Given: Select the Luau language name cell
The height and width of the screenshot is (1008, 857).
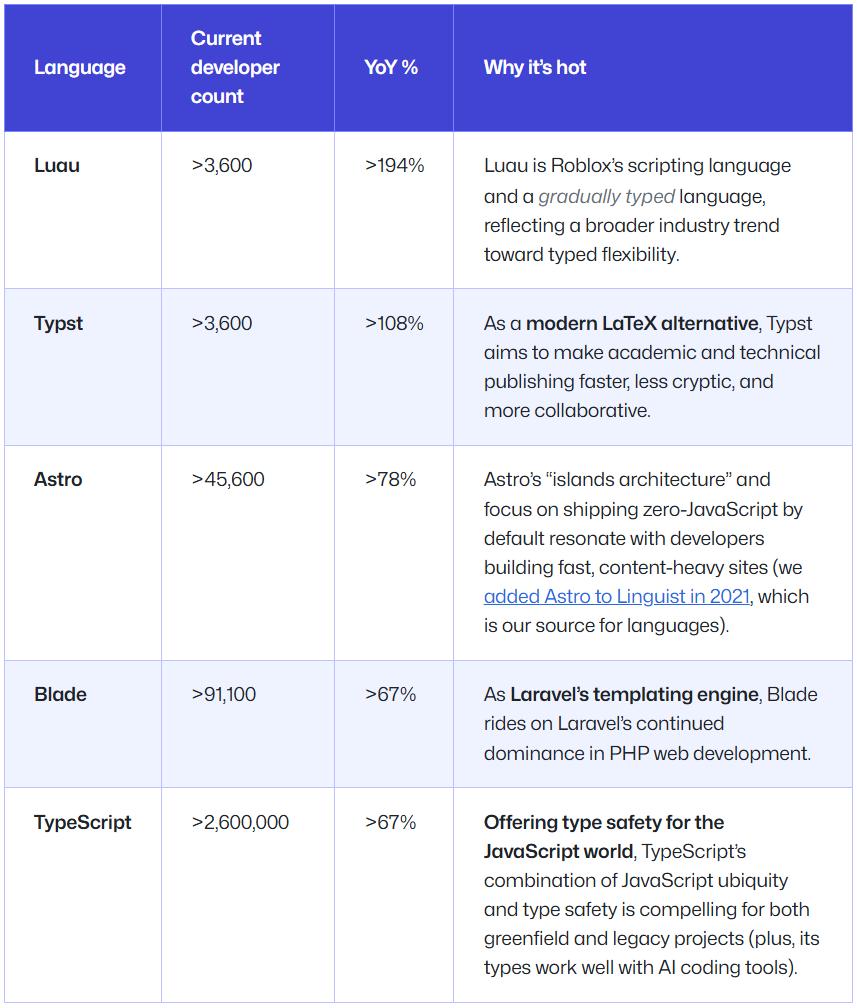Looking at the screenshot, I should pos(57,166).
